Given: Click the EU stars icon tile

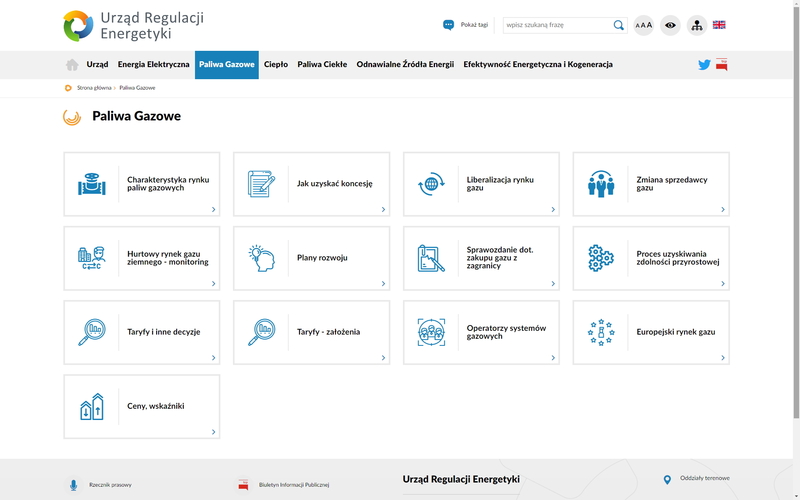Looking at the screenshot, I should pos(601,332).
